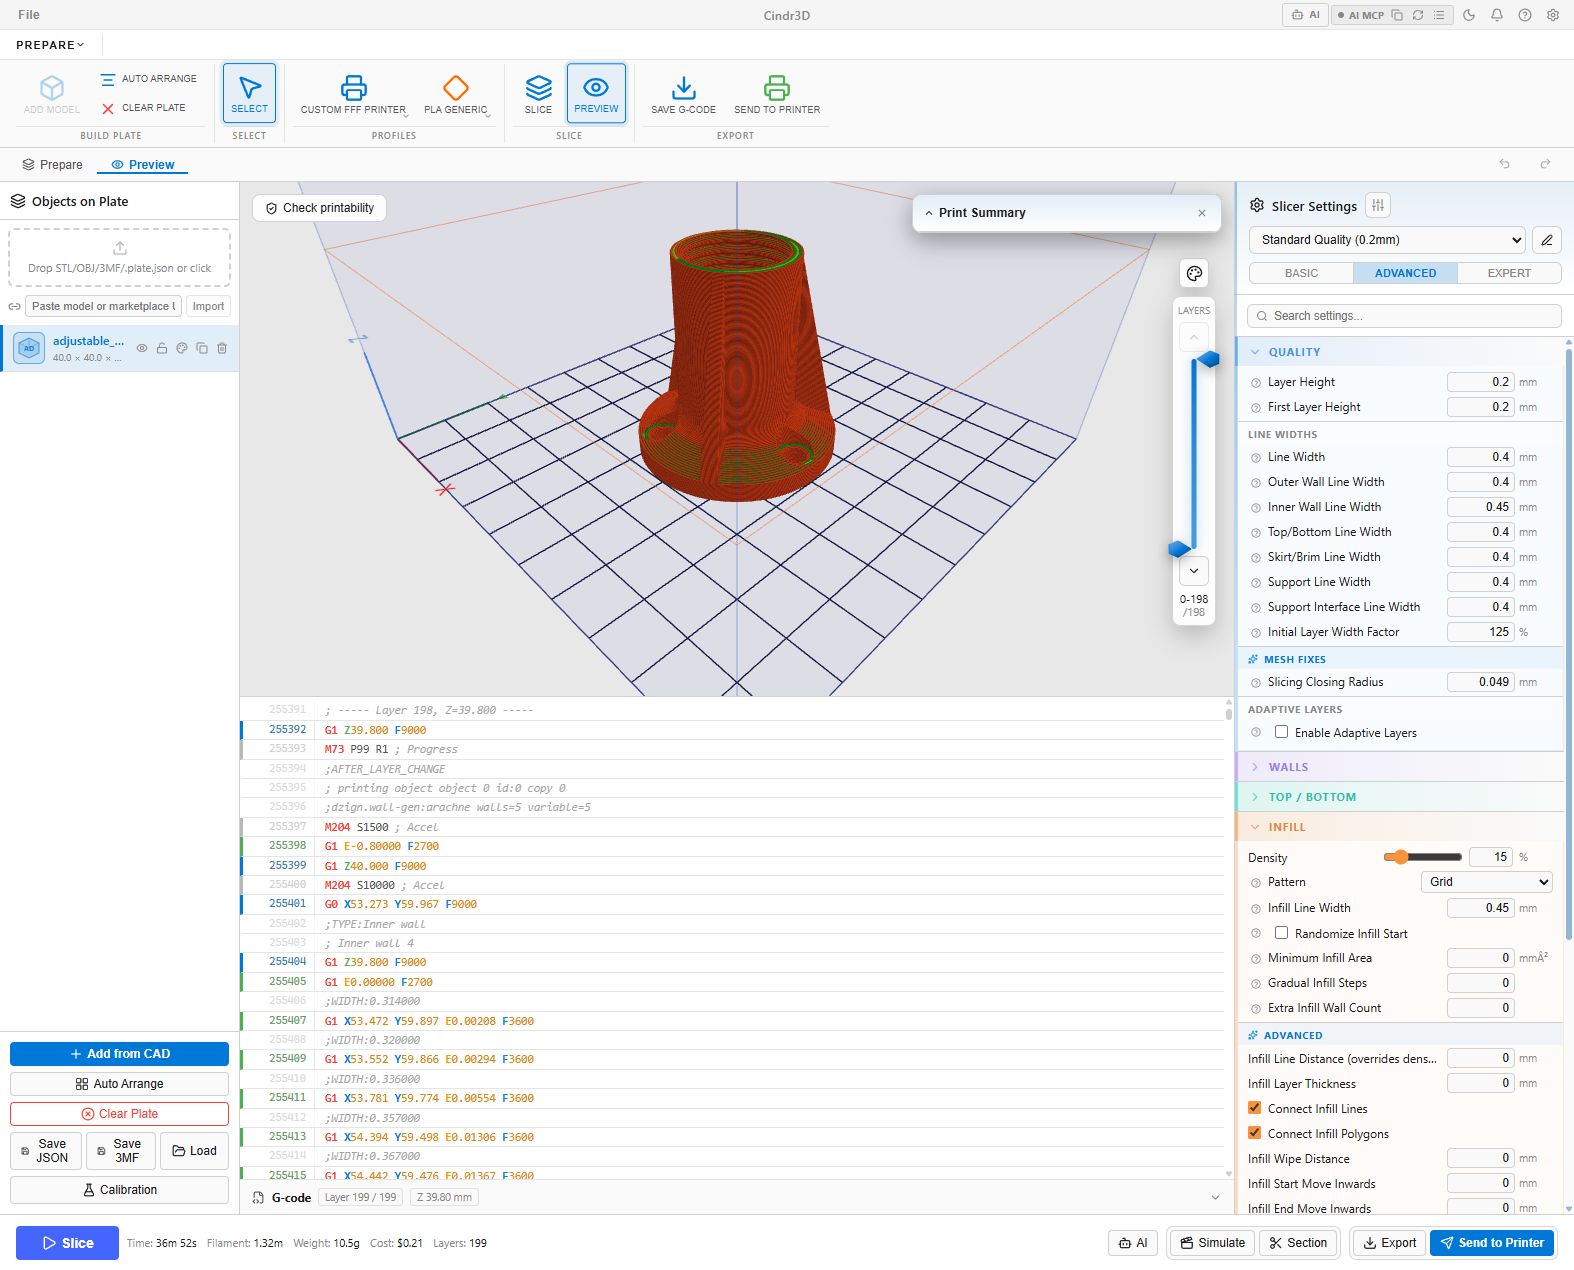Screen dimensions: 1574x1270
Task: Collapse the G-code panel chevron
Action: coord(1215,1197)
